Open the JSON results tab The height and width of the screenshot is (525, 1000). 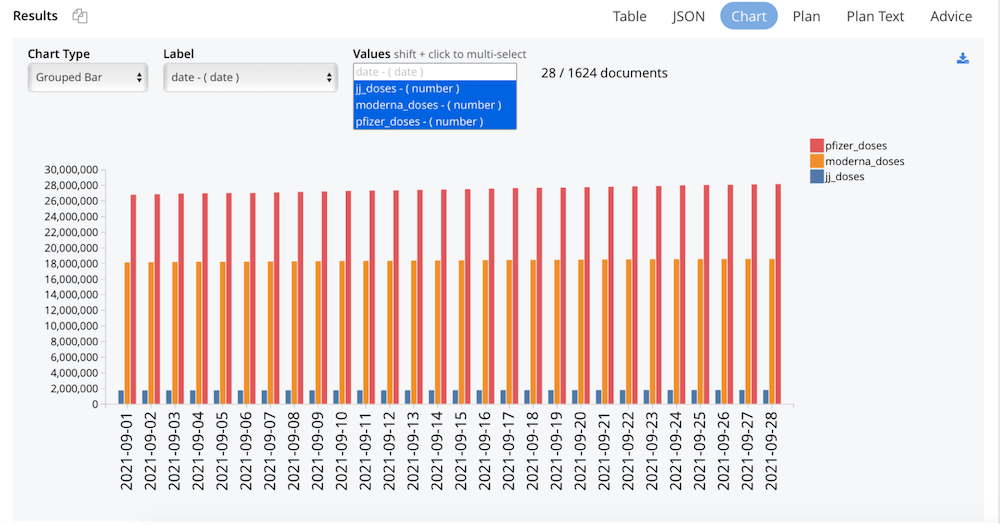[x=688, y=17]
